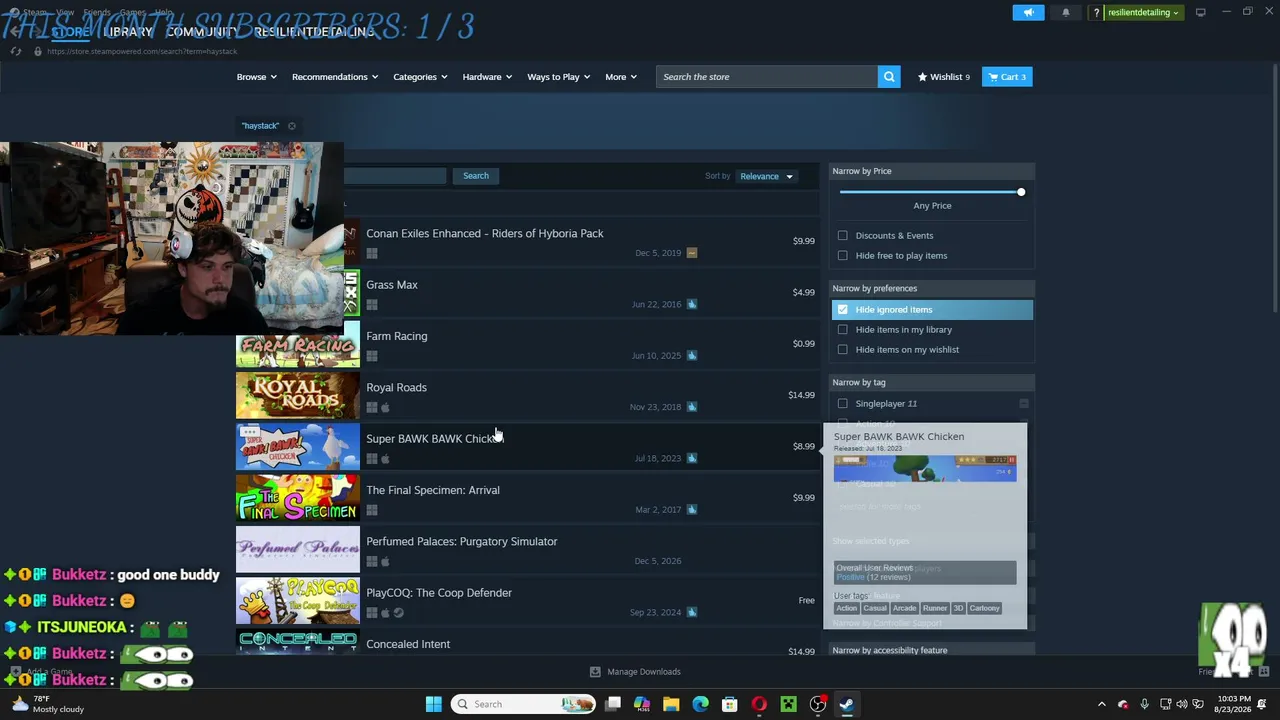The width and height of the screenshot is (1280, 720).
Task: Check the Singleplayer tag filter
Action: click(843, 404)
